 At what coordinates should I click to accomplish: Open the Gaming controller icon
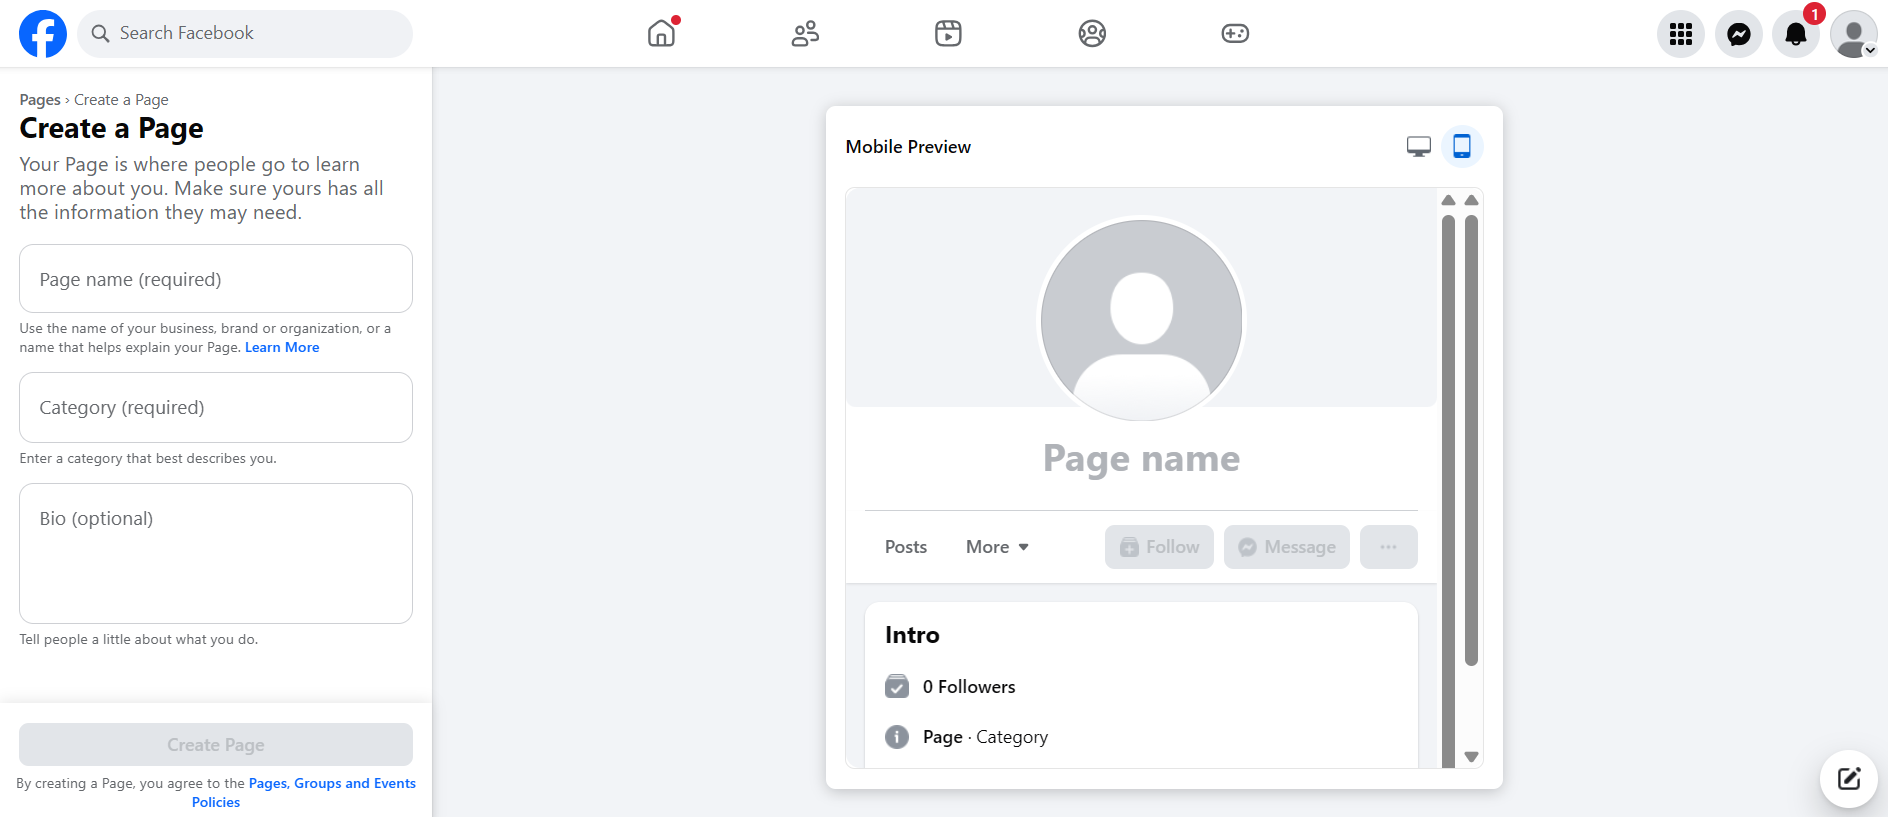tap(1235, 34)
